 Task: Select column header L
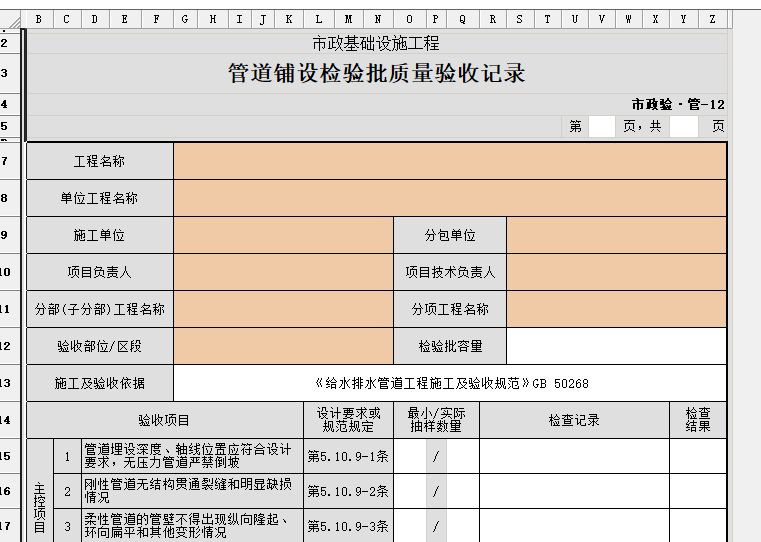[x=319, y=19]
